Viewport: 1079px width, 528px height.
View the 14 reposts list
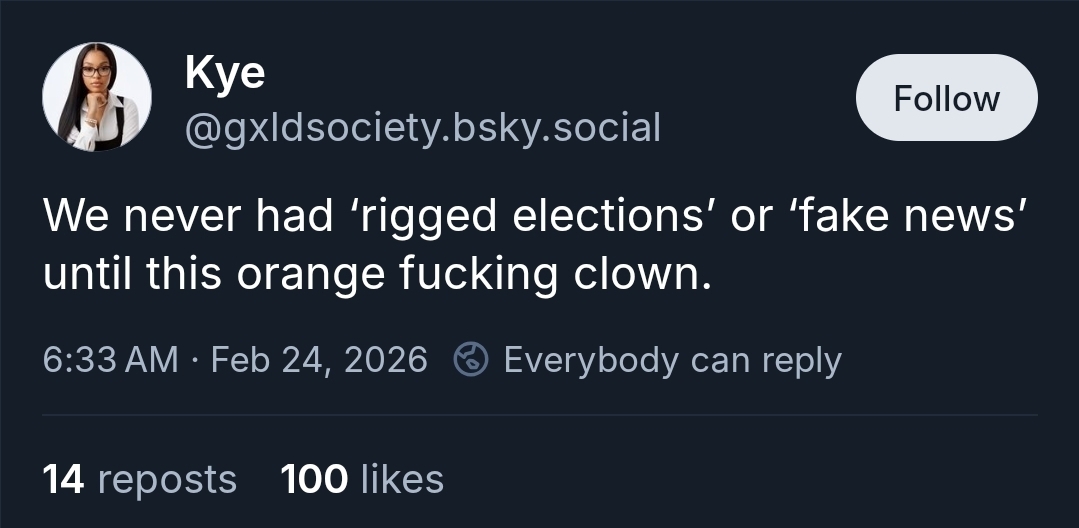pyautogui.click(x=140, y=479)
